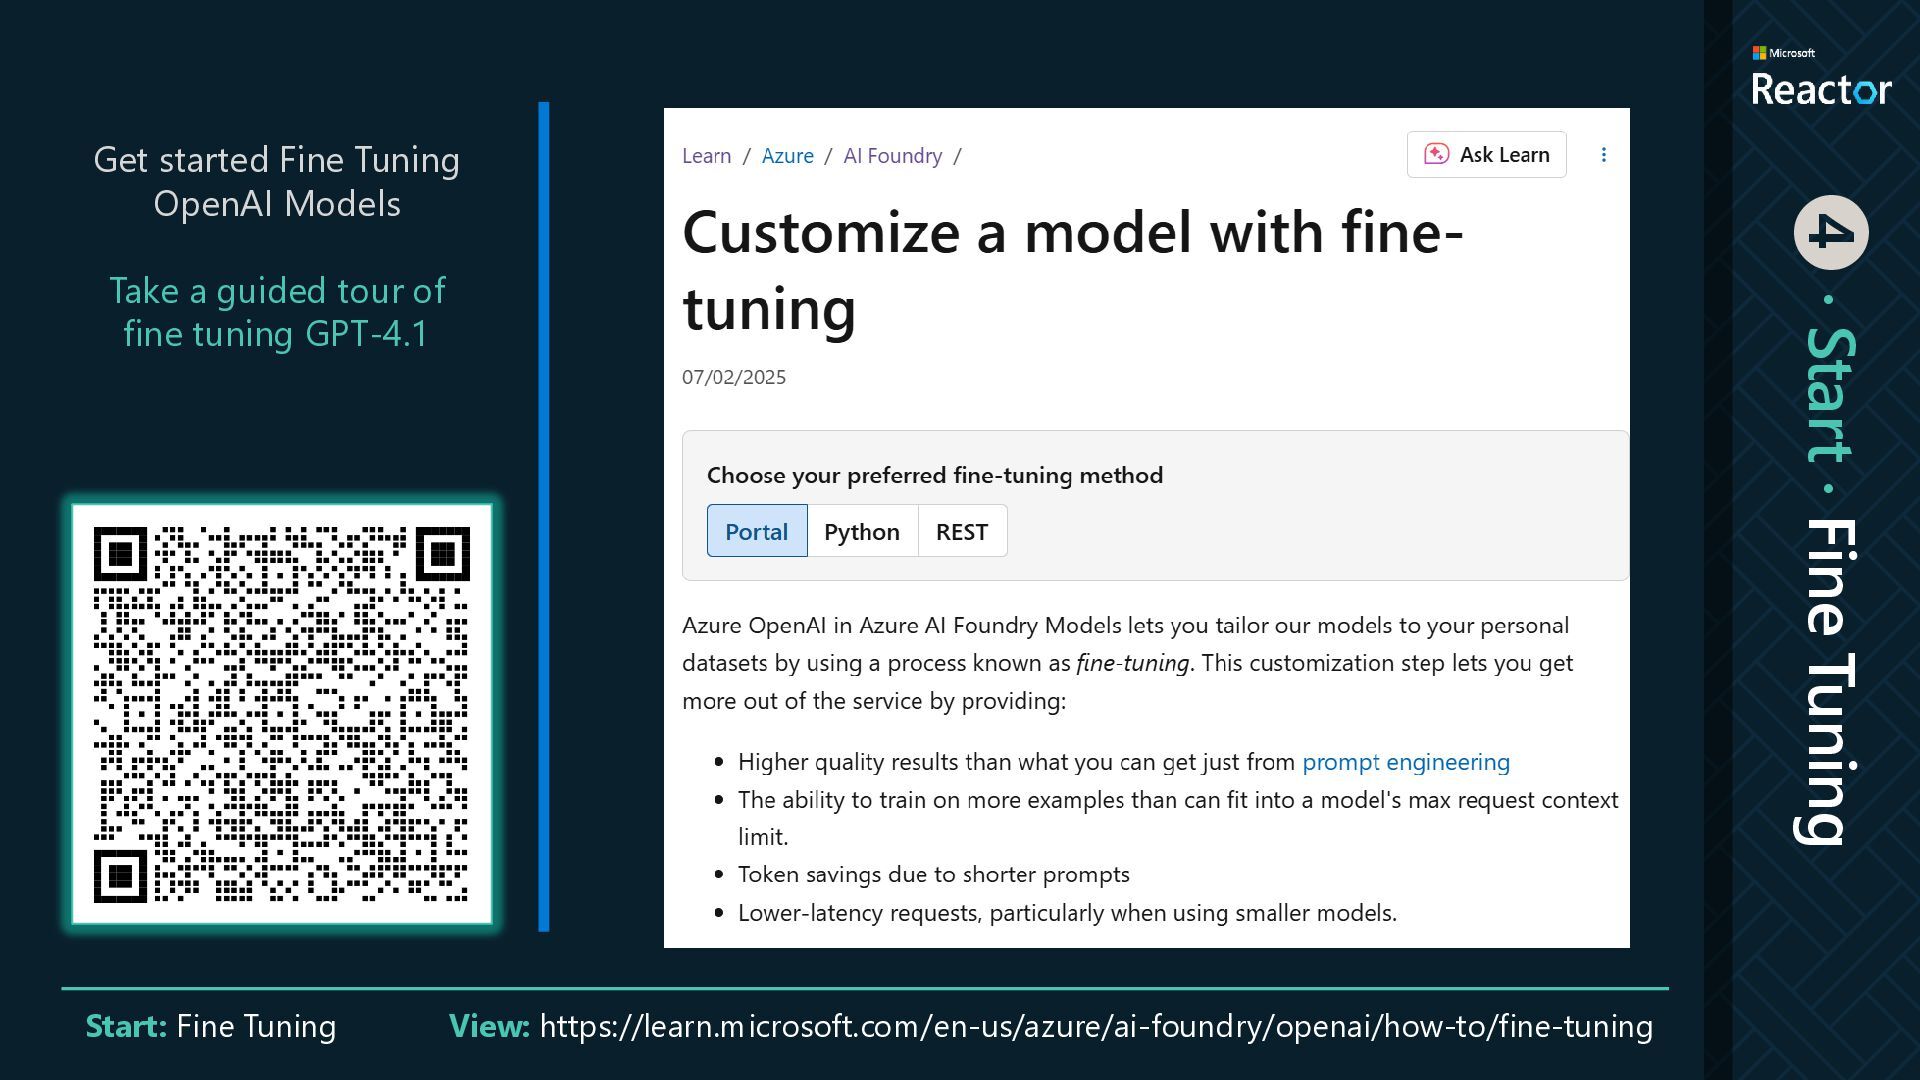Click "Take a guided tour of fine tuning GPT-4.1"
This screenshot has width=1920, height=1080.
pos(277,312)
